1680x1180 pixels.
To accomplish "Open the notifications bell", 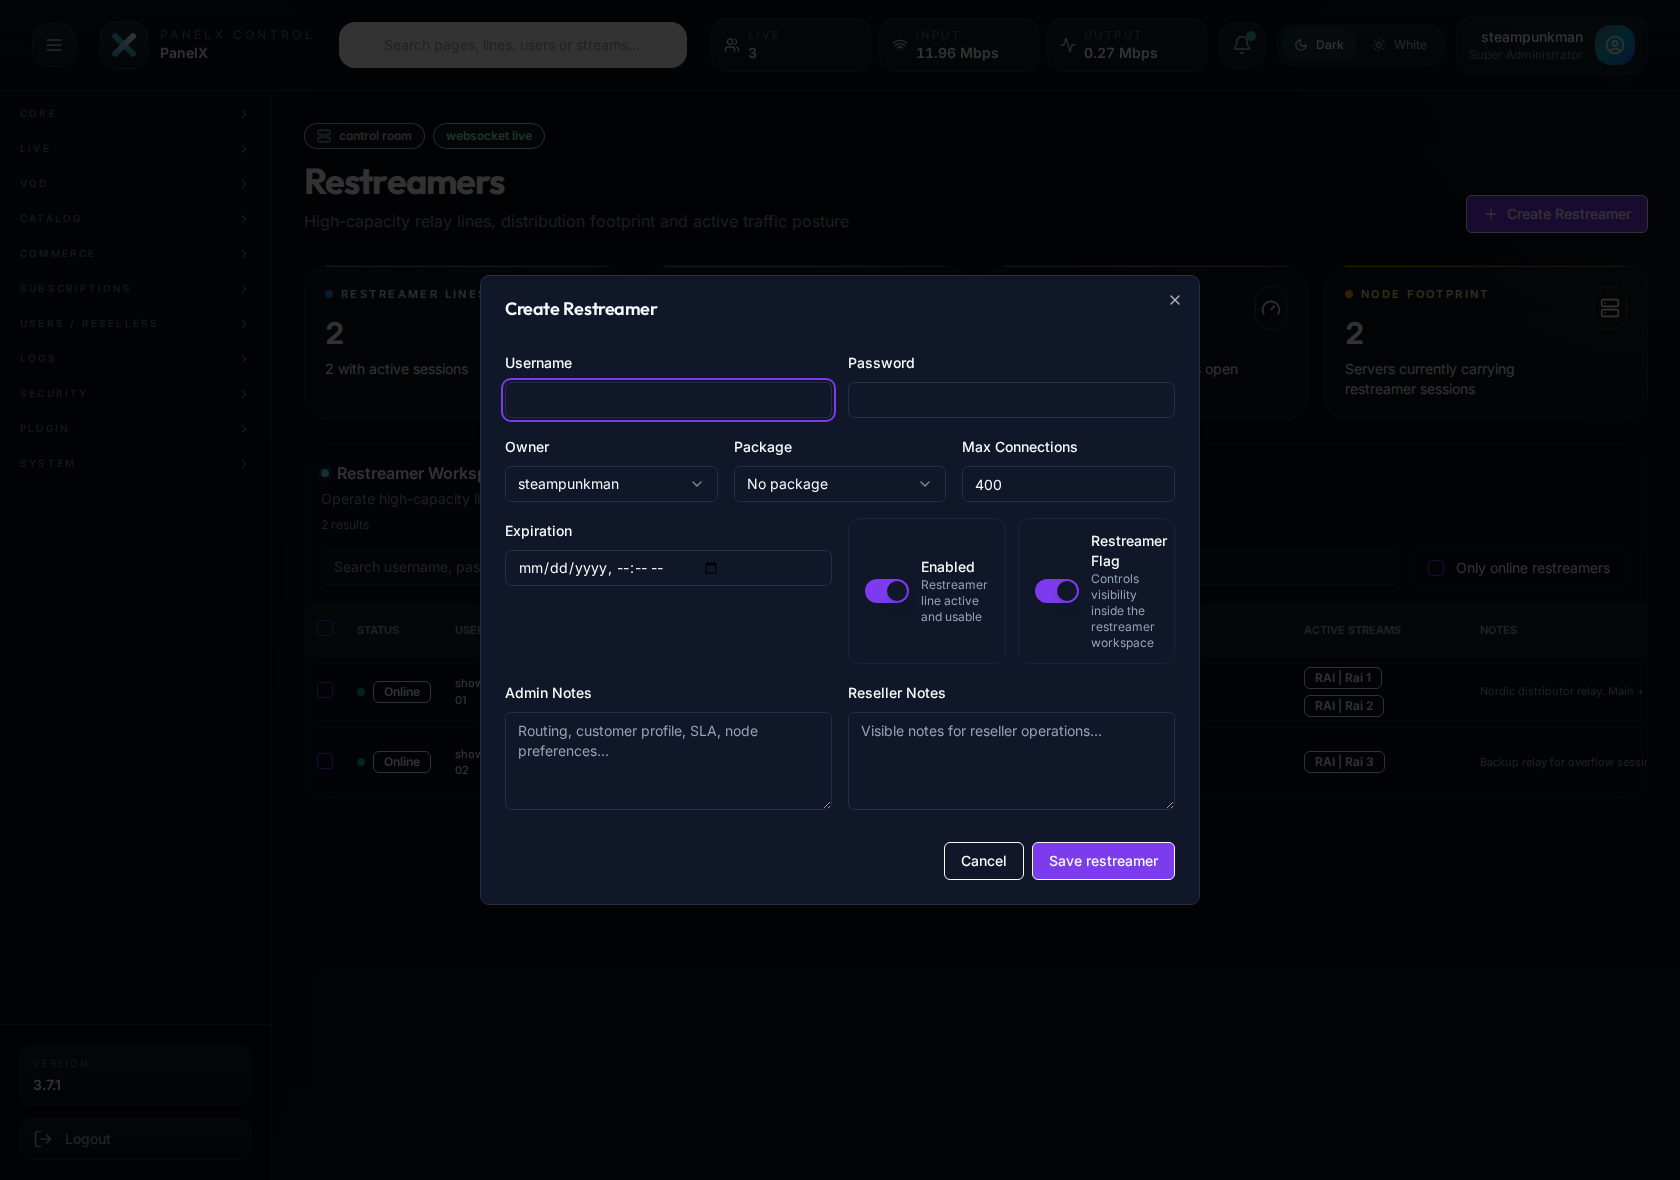I will [x=1241, y=45].
